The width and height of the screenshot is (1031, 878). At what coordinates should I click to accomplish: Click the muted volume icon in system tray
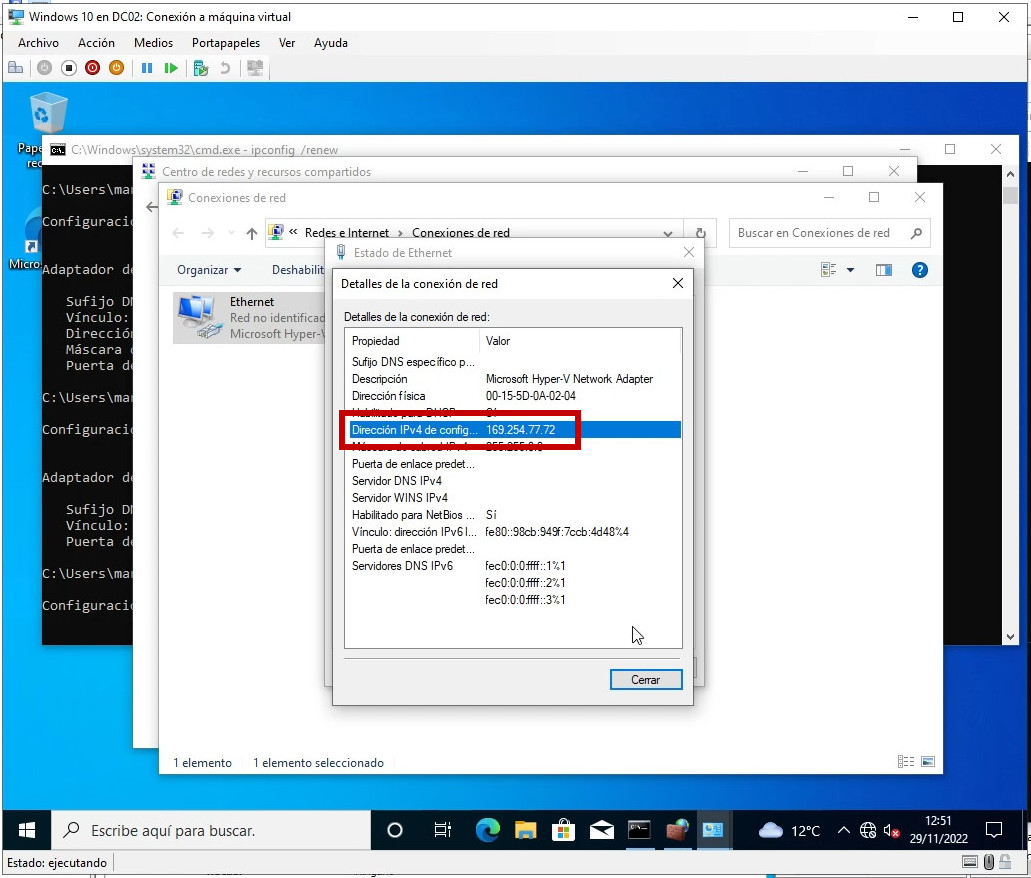tap(892, 831)
